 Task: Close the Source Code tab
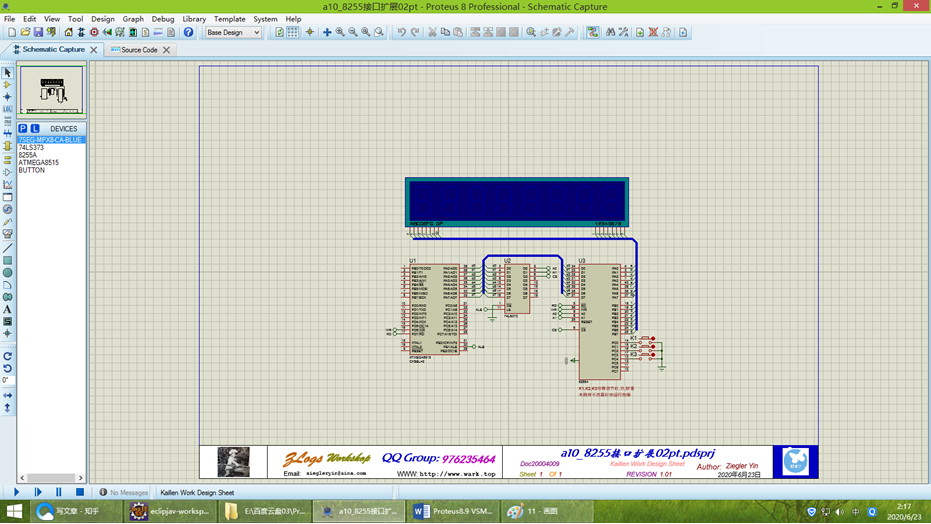click(166, 50)
